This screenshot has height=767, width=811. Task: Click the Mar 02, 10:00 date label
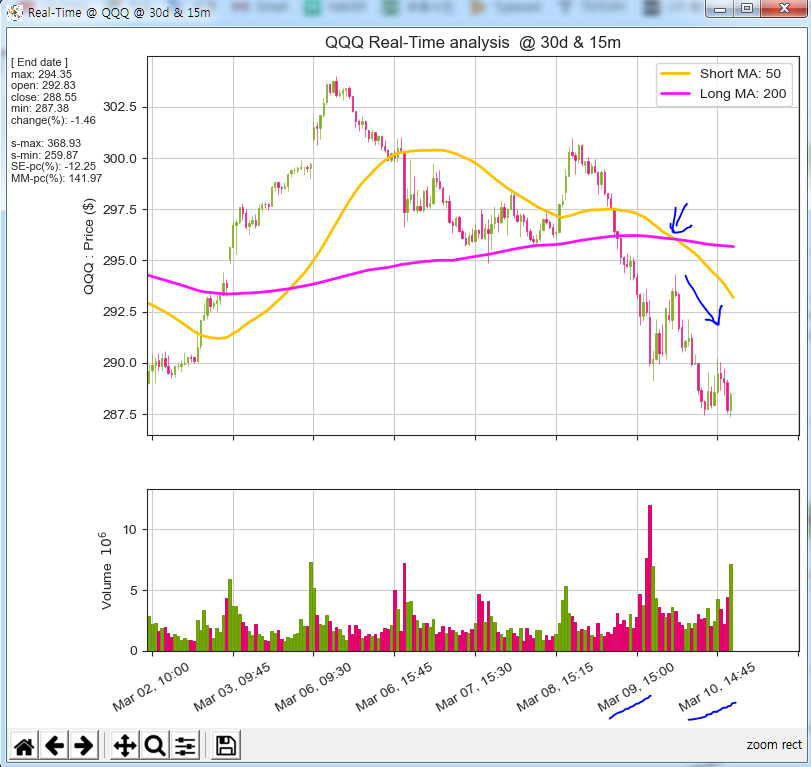pos(151,687)
